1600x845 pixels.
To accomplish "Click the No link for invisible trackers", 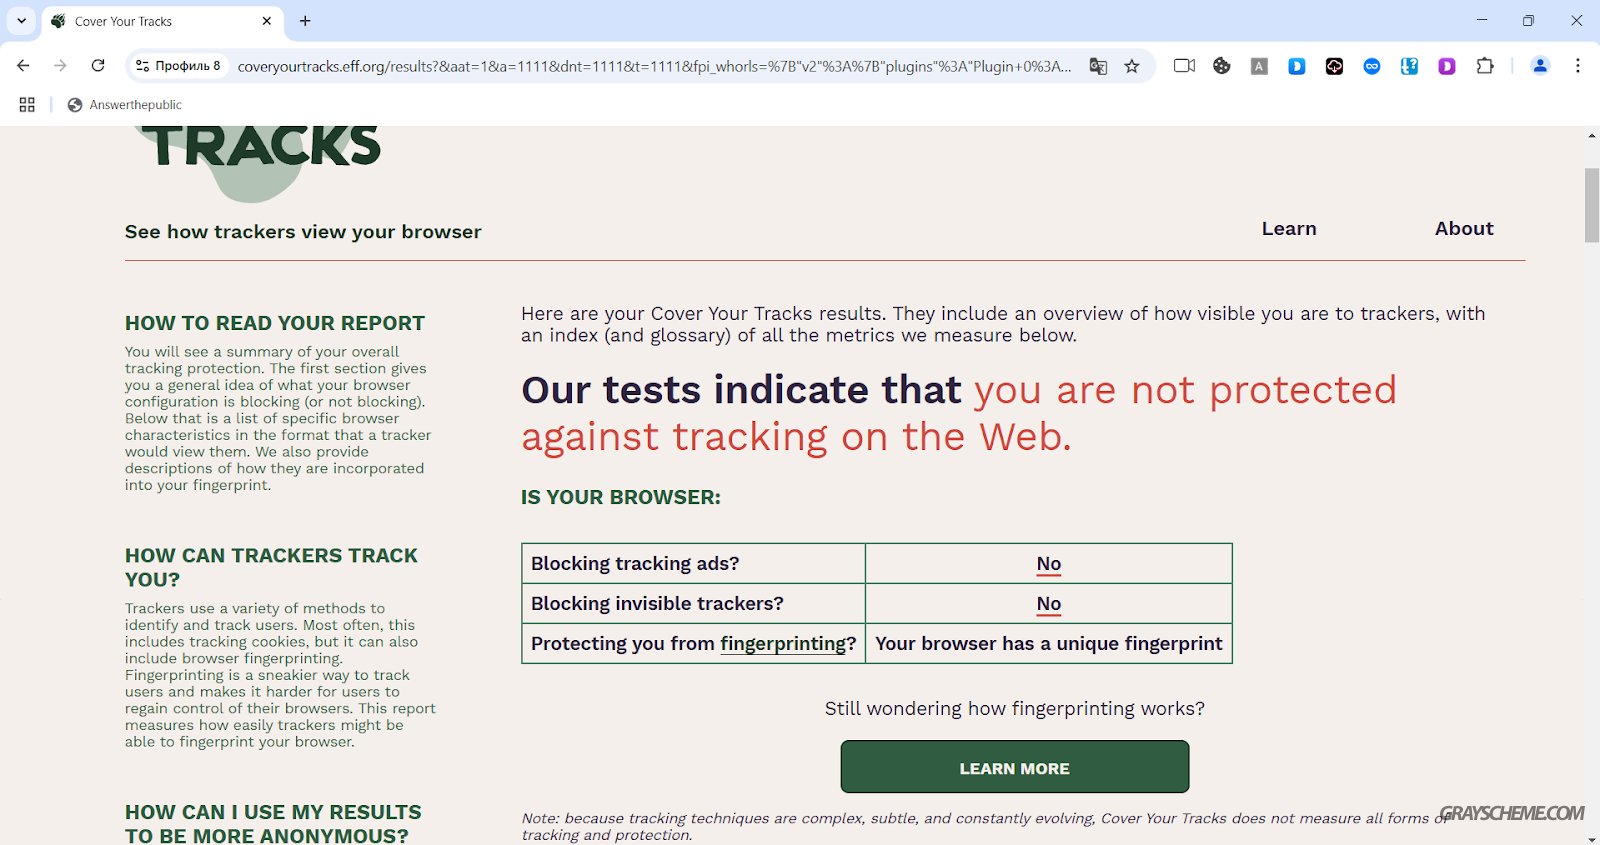I will 1048,604.
